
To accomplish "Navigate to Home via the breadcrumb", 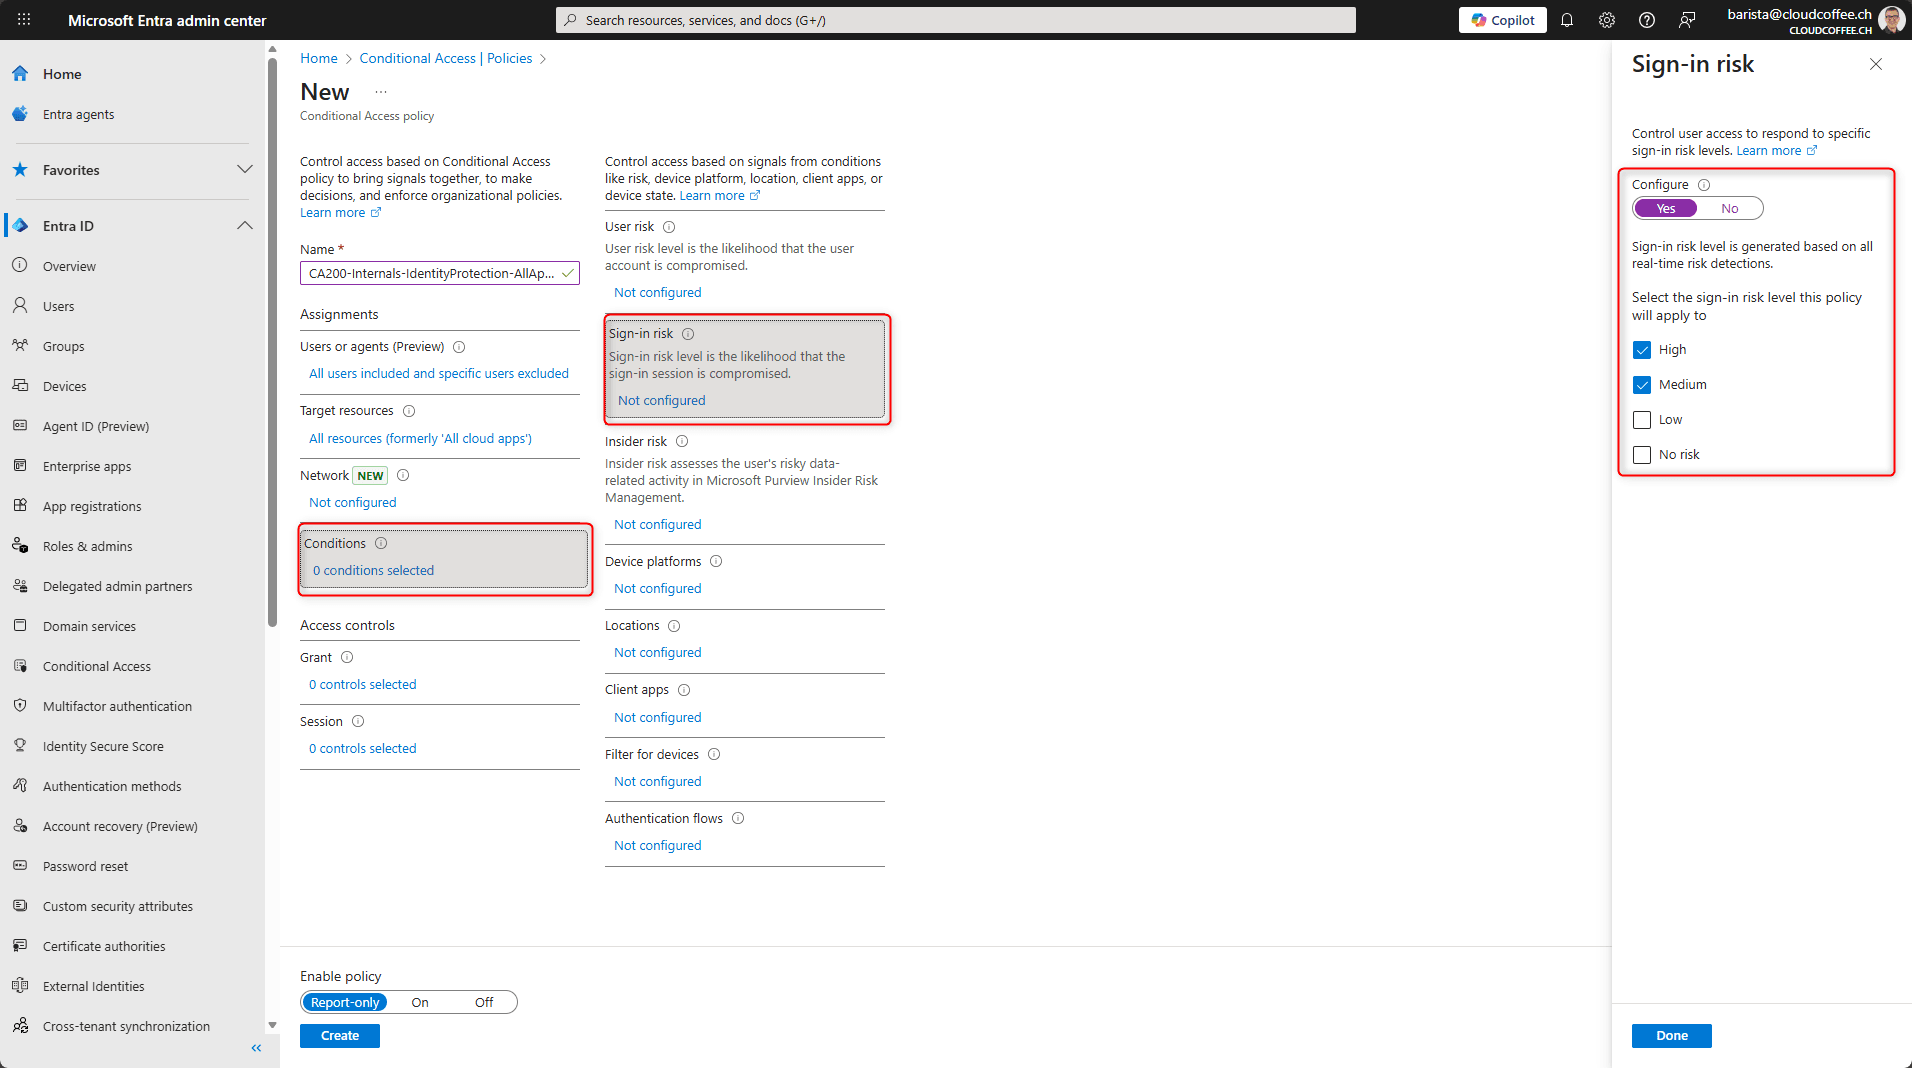I will [x=318, y=57].
